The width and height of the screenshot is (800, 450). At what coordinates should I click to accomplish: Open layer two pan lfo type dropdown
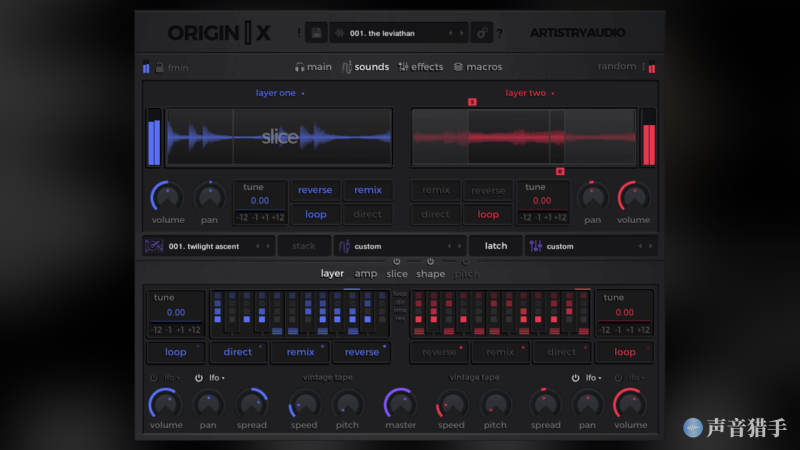pos(593,378)
